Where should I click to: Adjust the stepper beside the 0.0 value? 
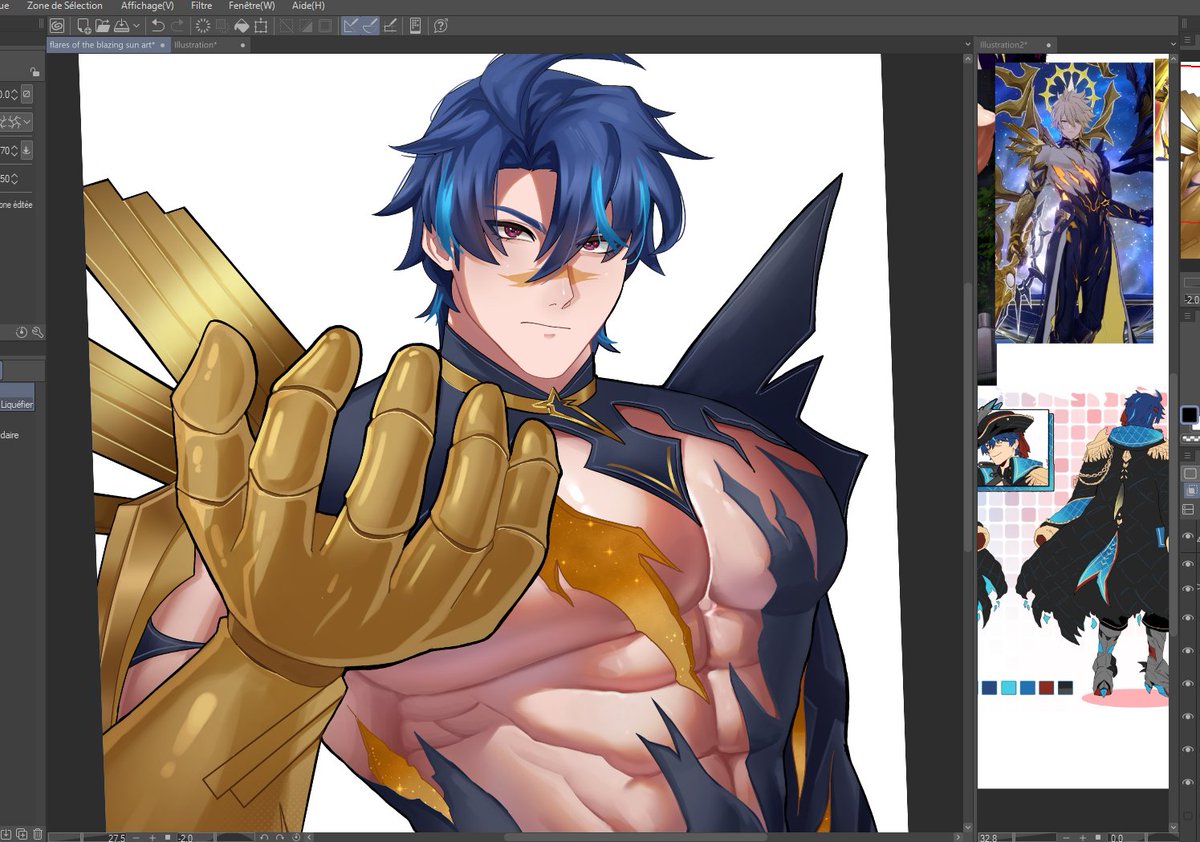pyautogui.click(x=13, y=94)
